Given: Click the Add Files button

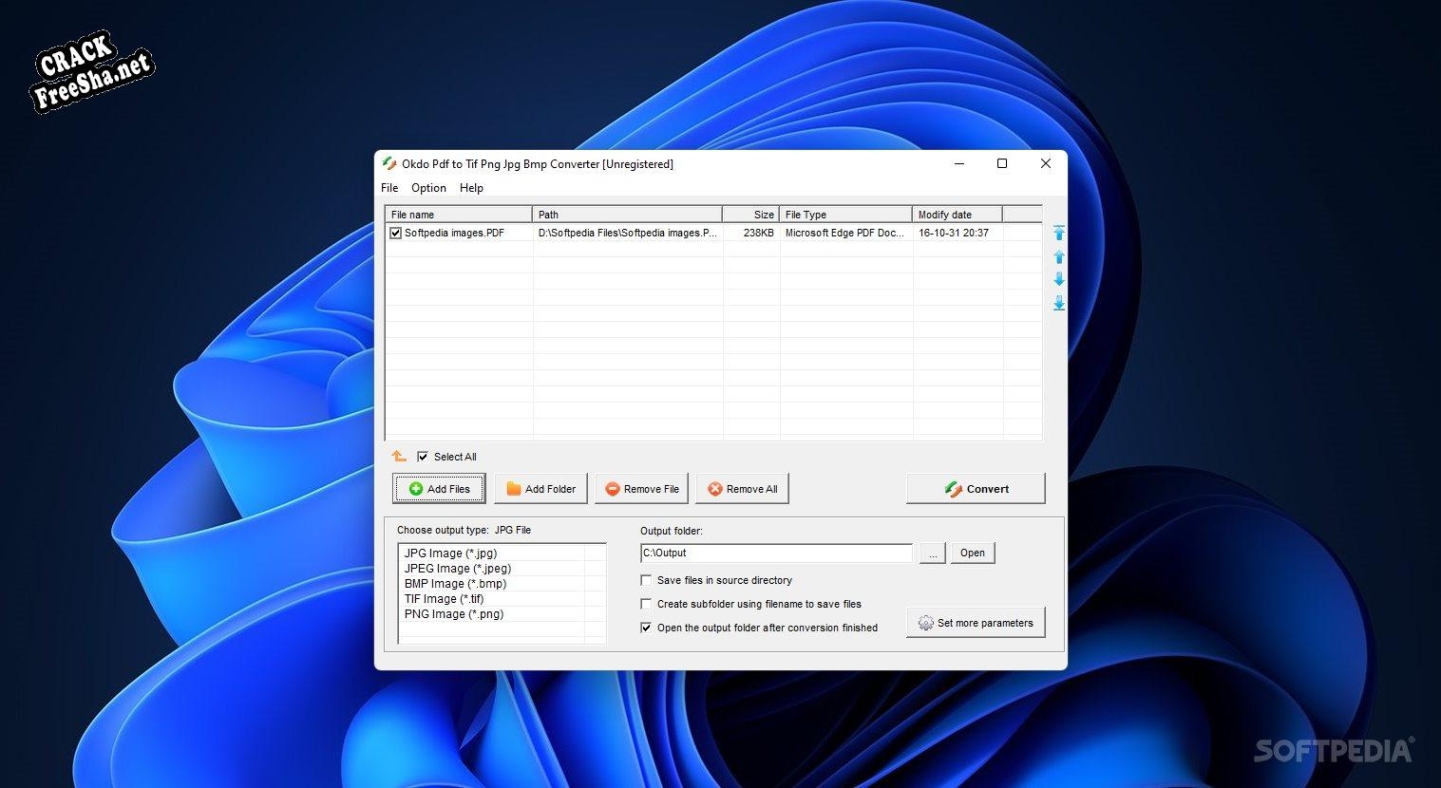Looking at the screenshot, I should [439, 489].
